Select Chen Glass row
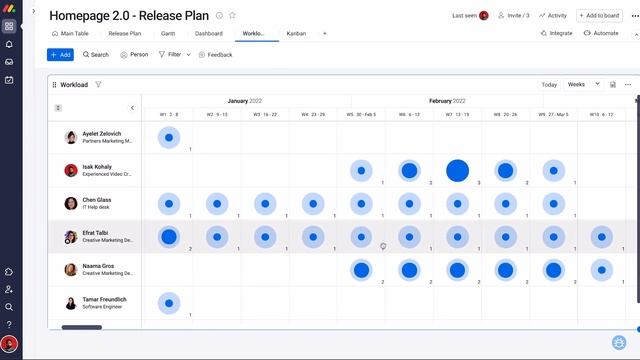Viewport: 640px width, 360px height. coord(95,204)
